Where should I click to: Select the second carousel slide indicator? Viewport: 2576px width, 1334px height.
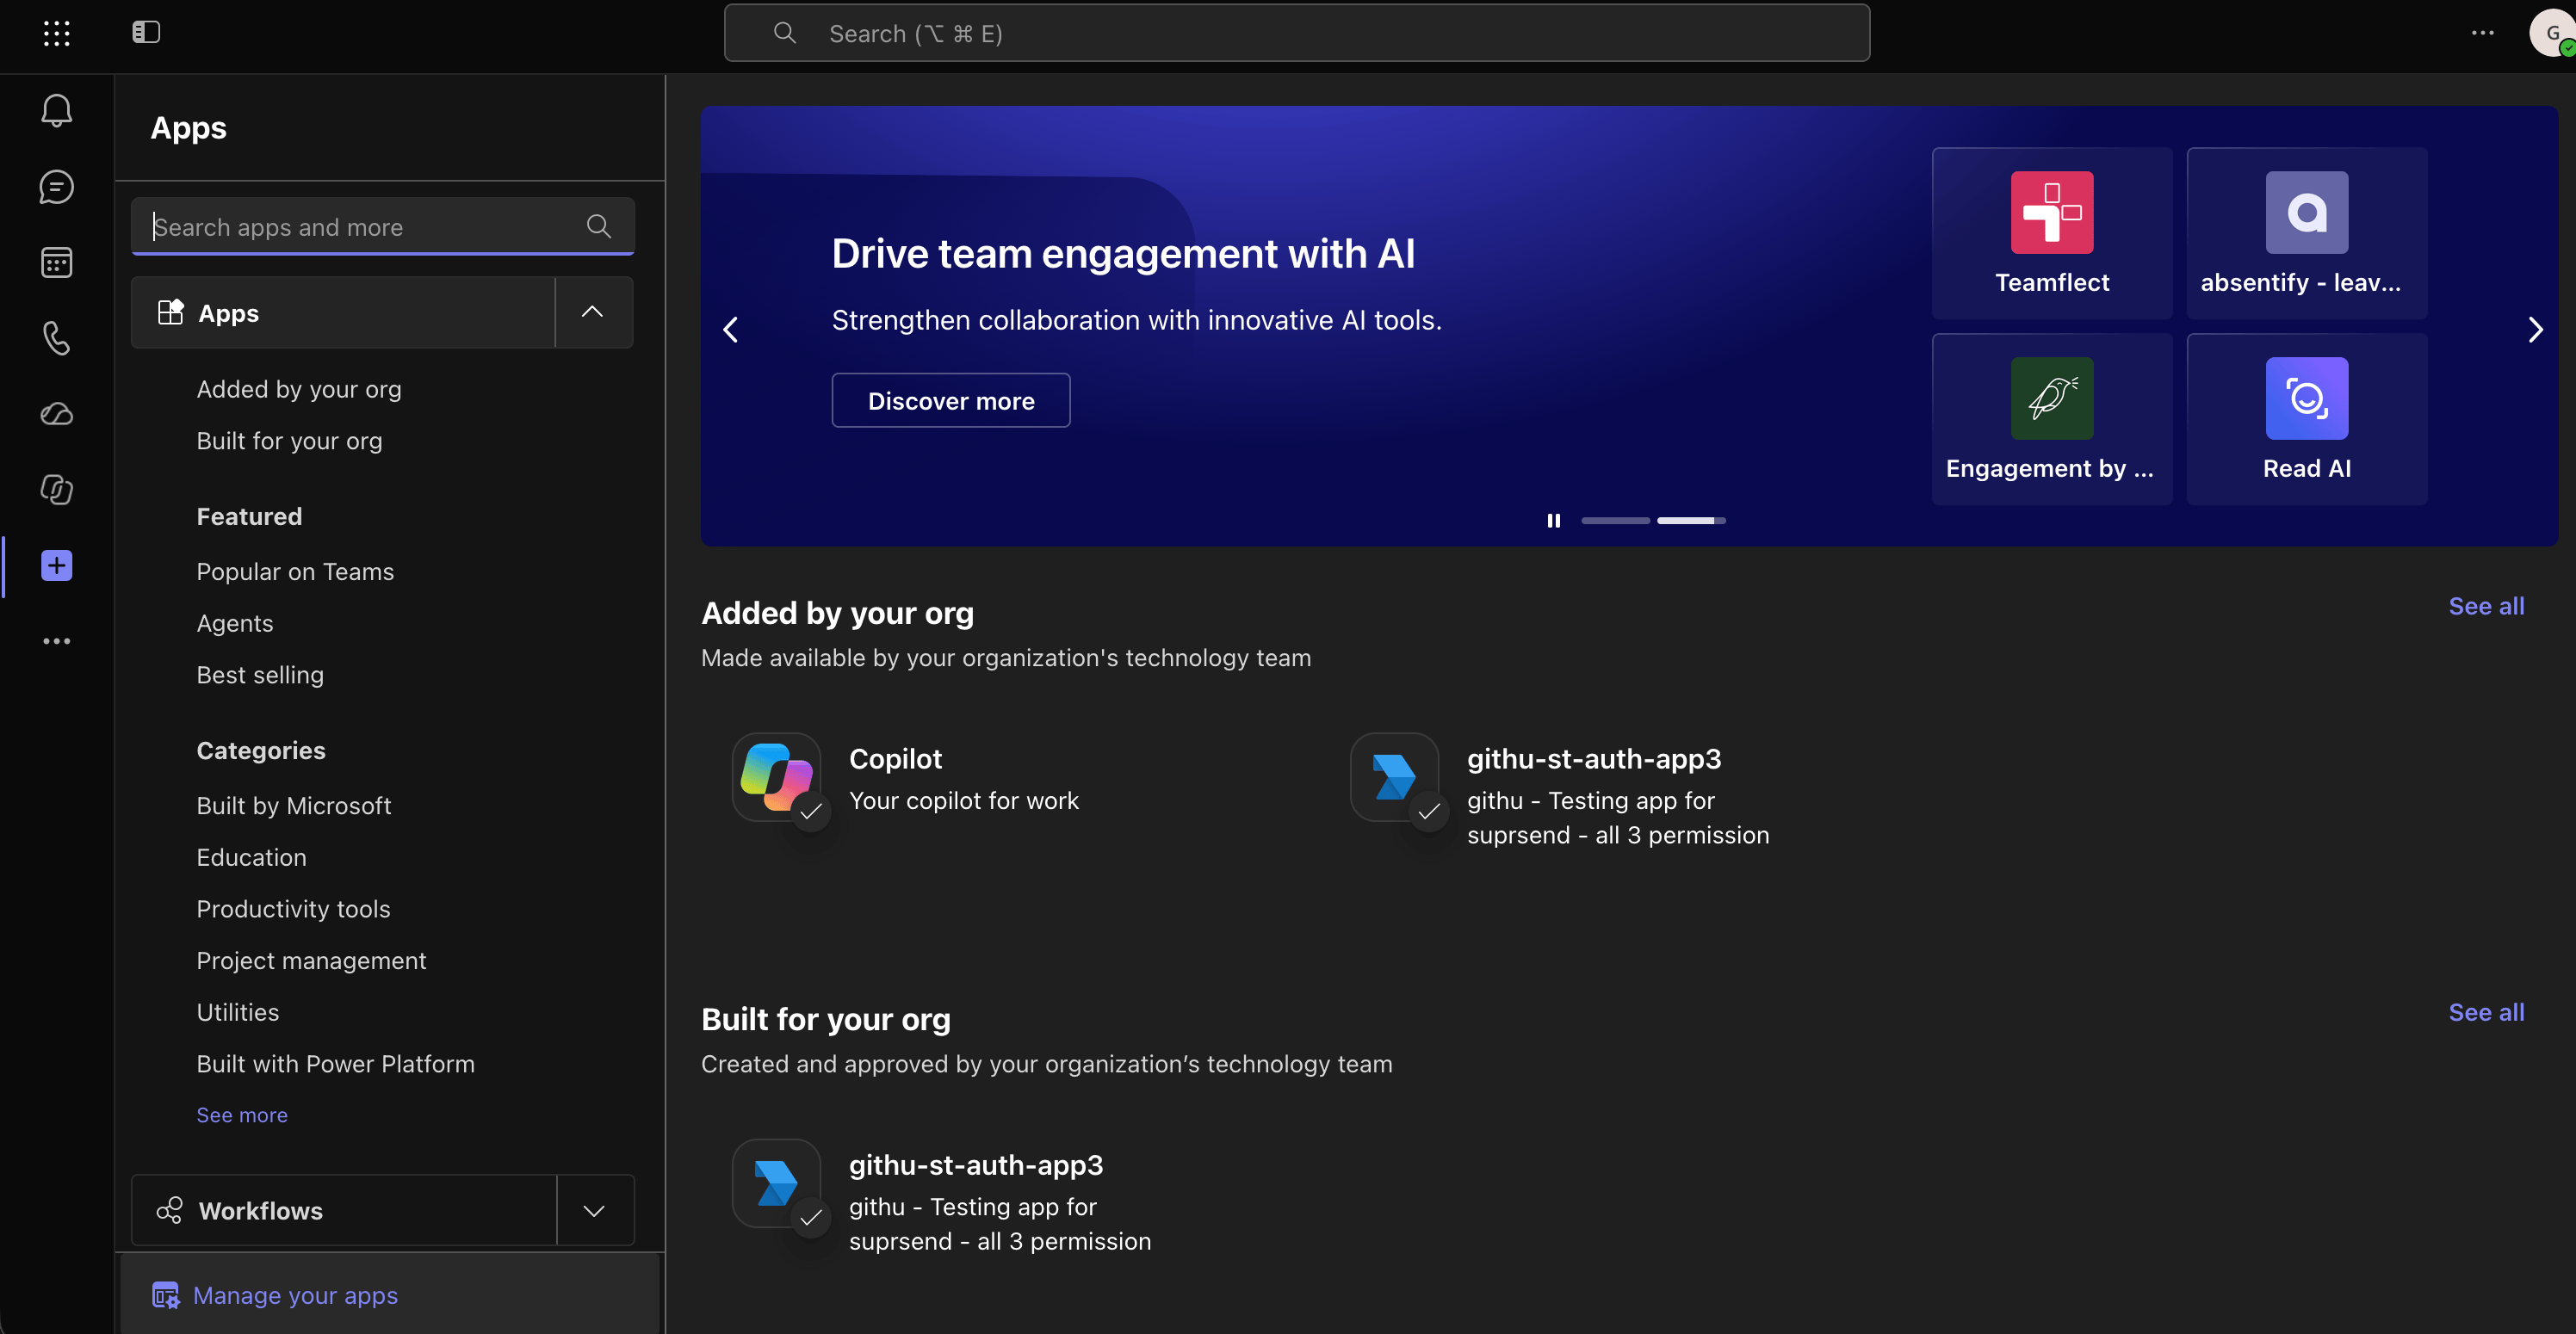tap(1691, 521)
